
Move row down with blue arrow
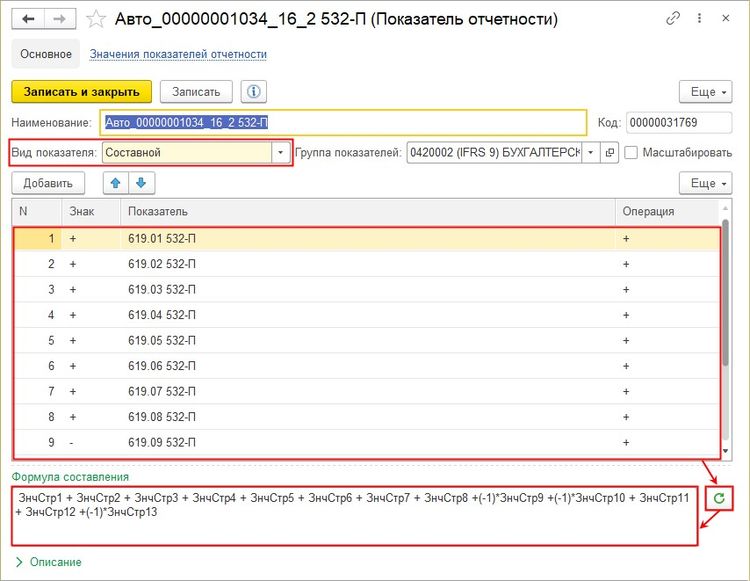(141, 183)
